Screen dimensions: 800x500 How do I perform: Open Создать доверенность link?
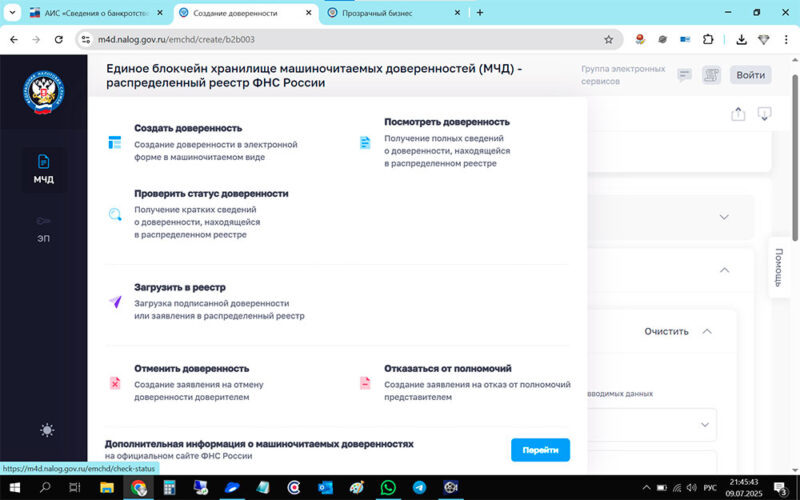click(188, 128)
